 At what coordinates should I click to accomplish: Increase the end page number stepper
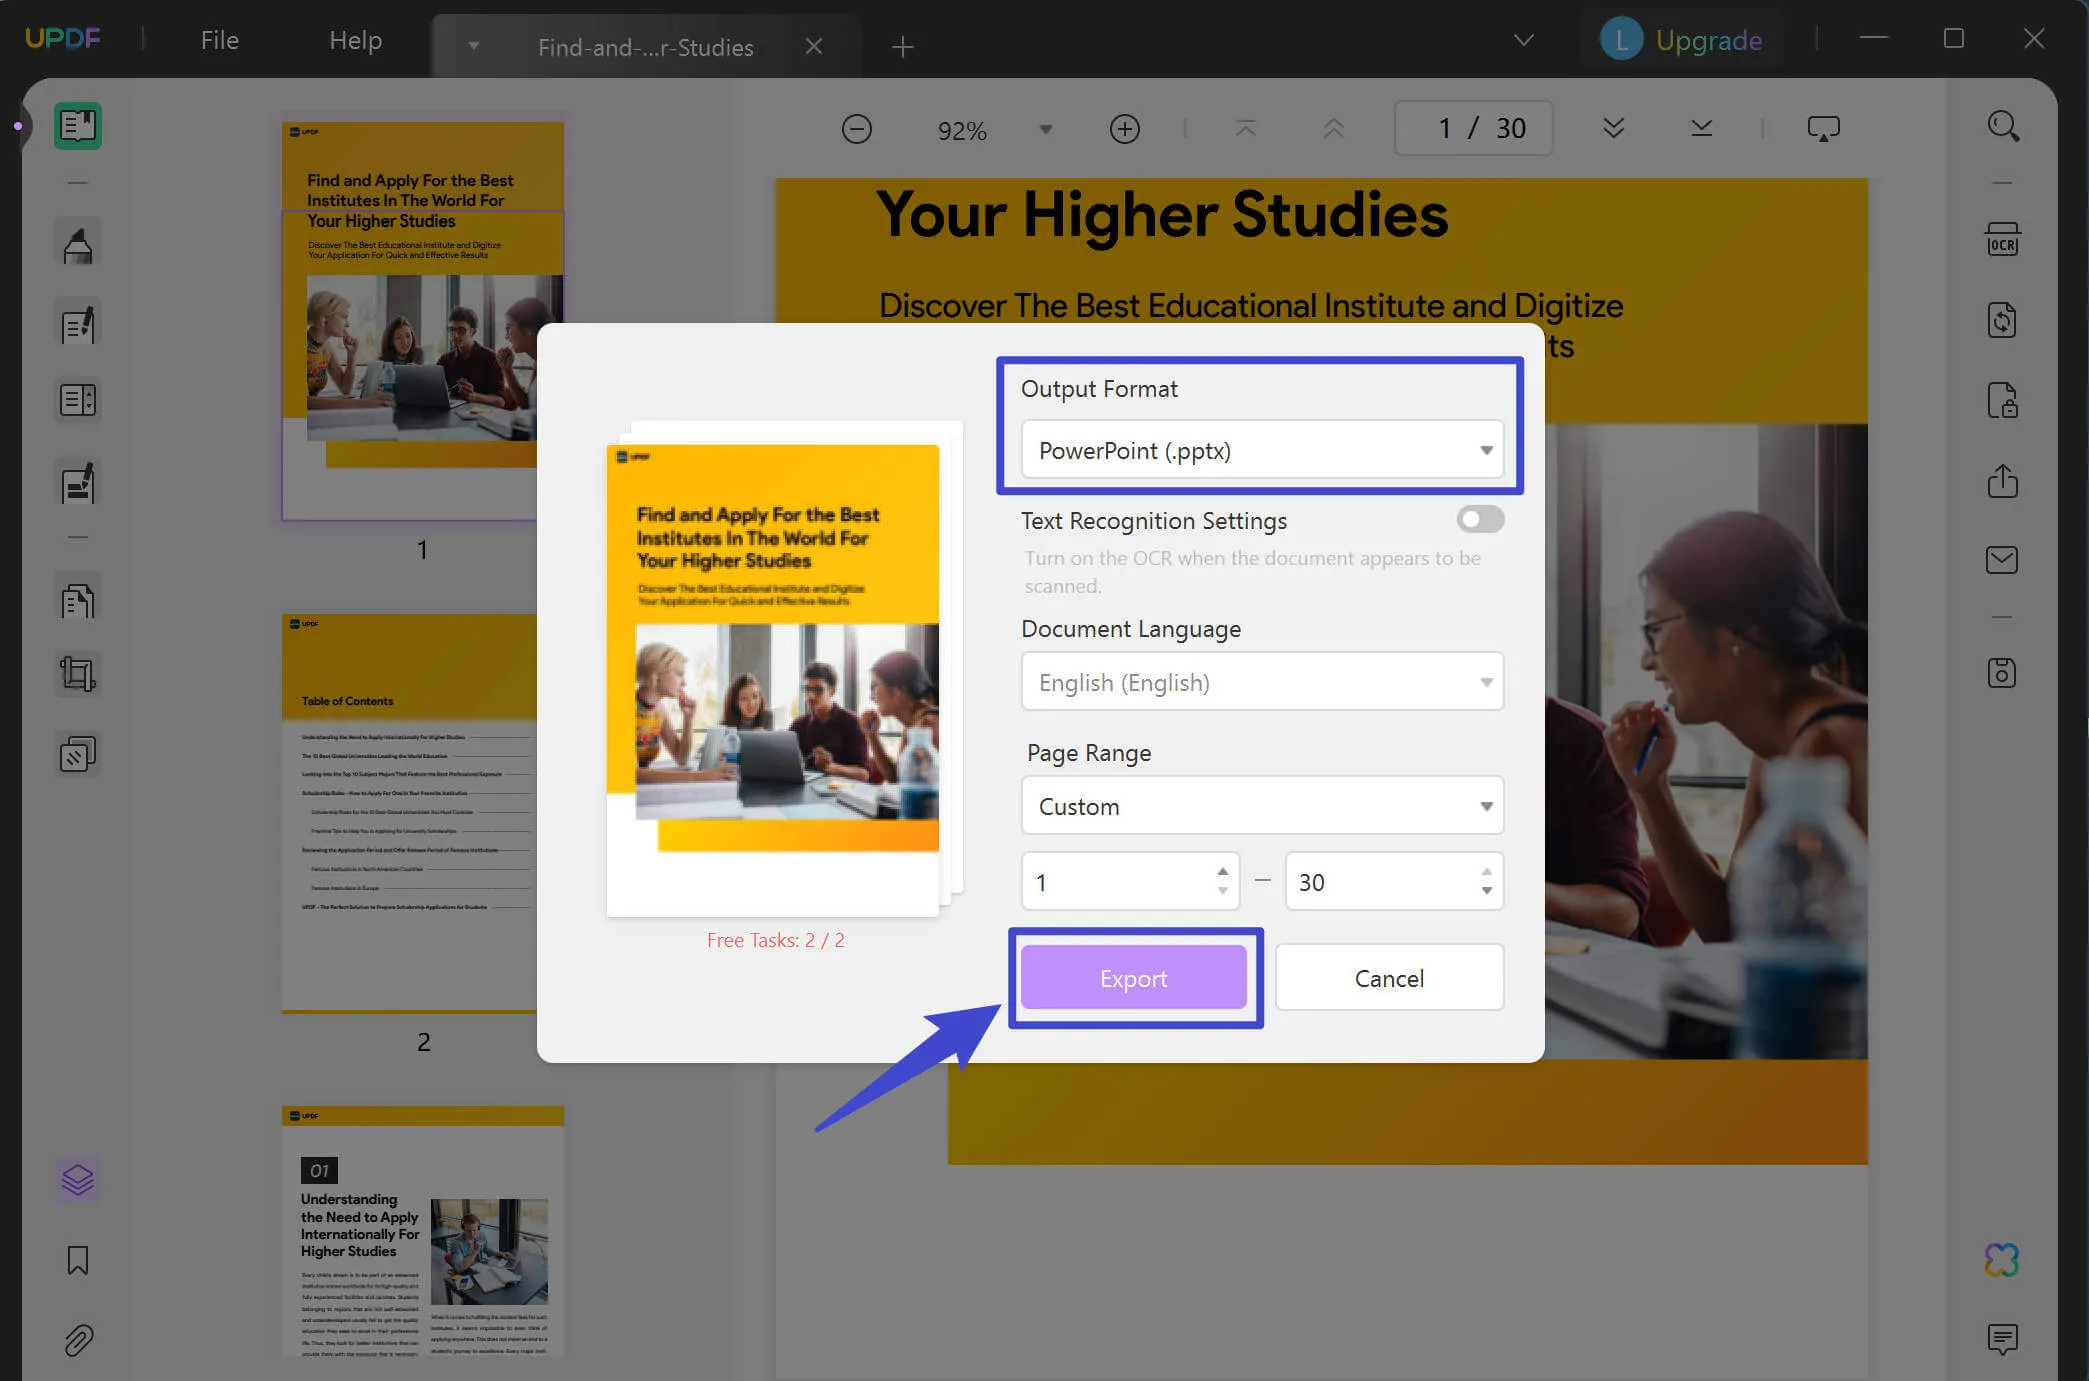pyautogui.click(x=1487, y=872)
